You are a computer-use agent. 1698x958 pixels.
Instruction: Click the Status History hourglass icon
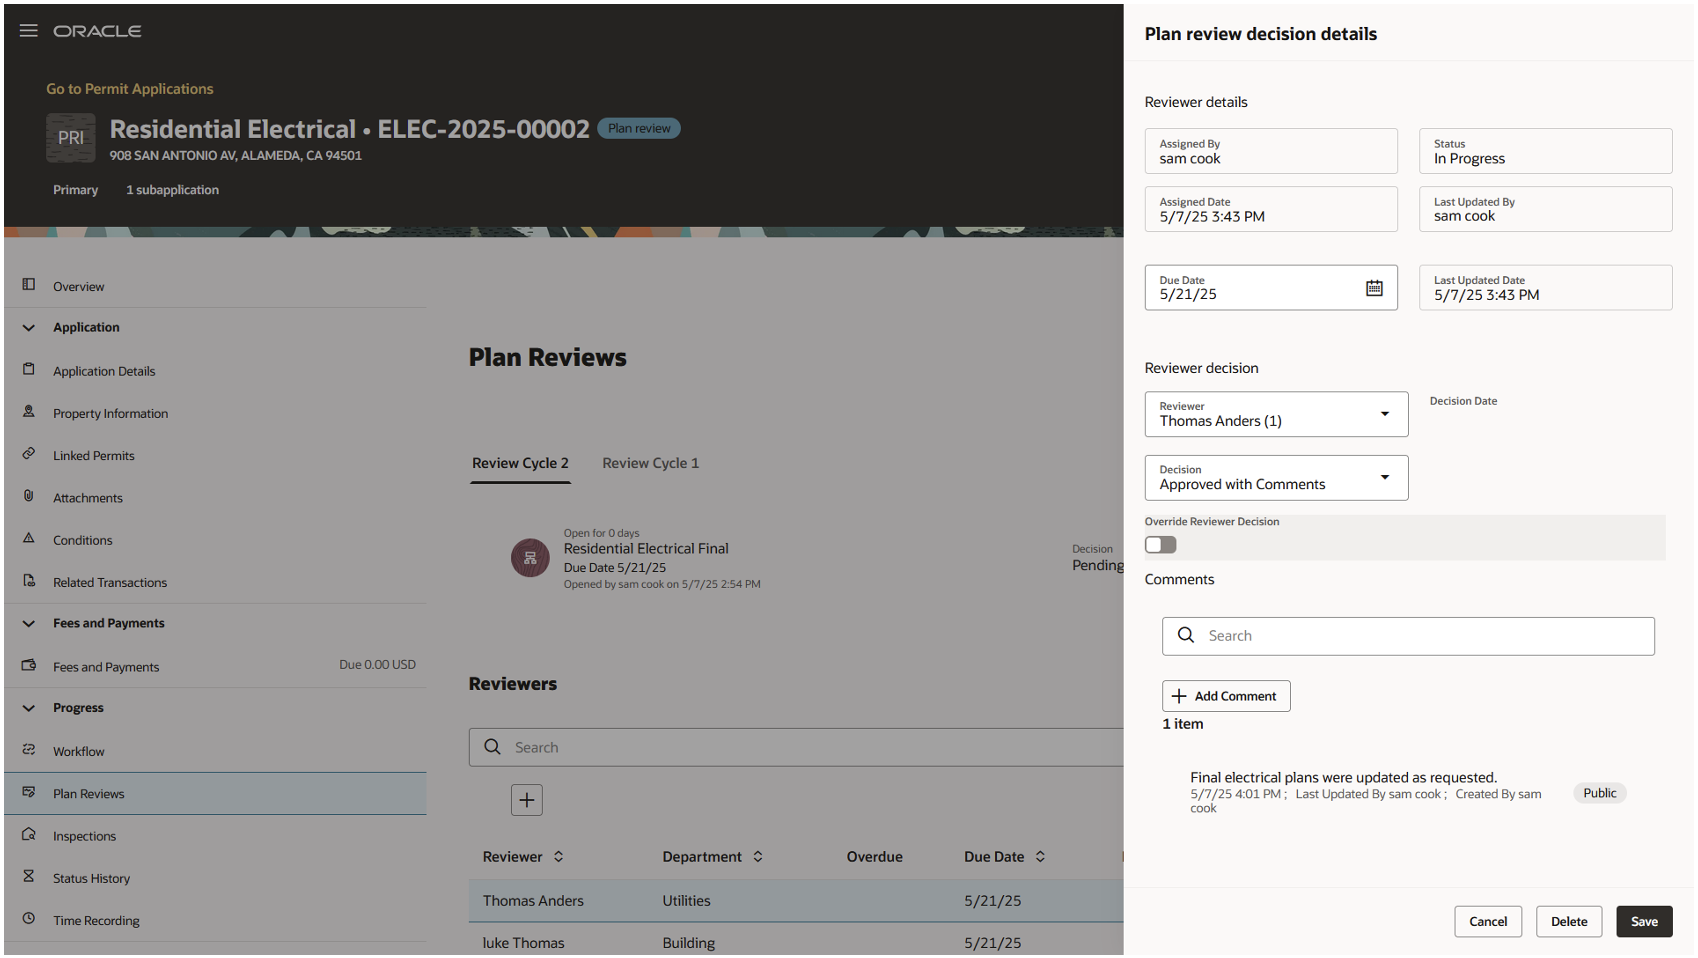(29, 877)
